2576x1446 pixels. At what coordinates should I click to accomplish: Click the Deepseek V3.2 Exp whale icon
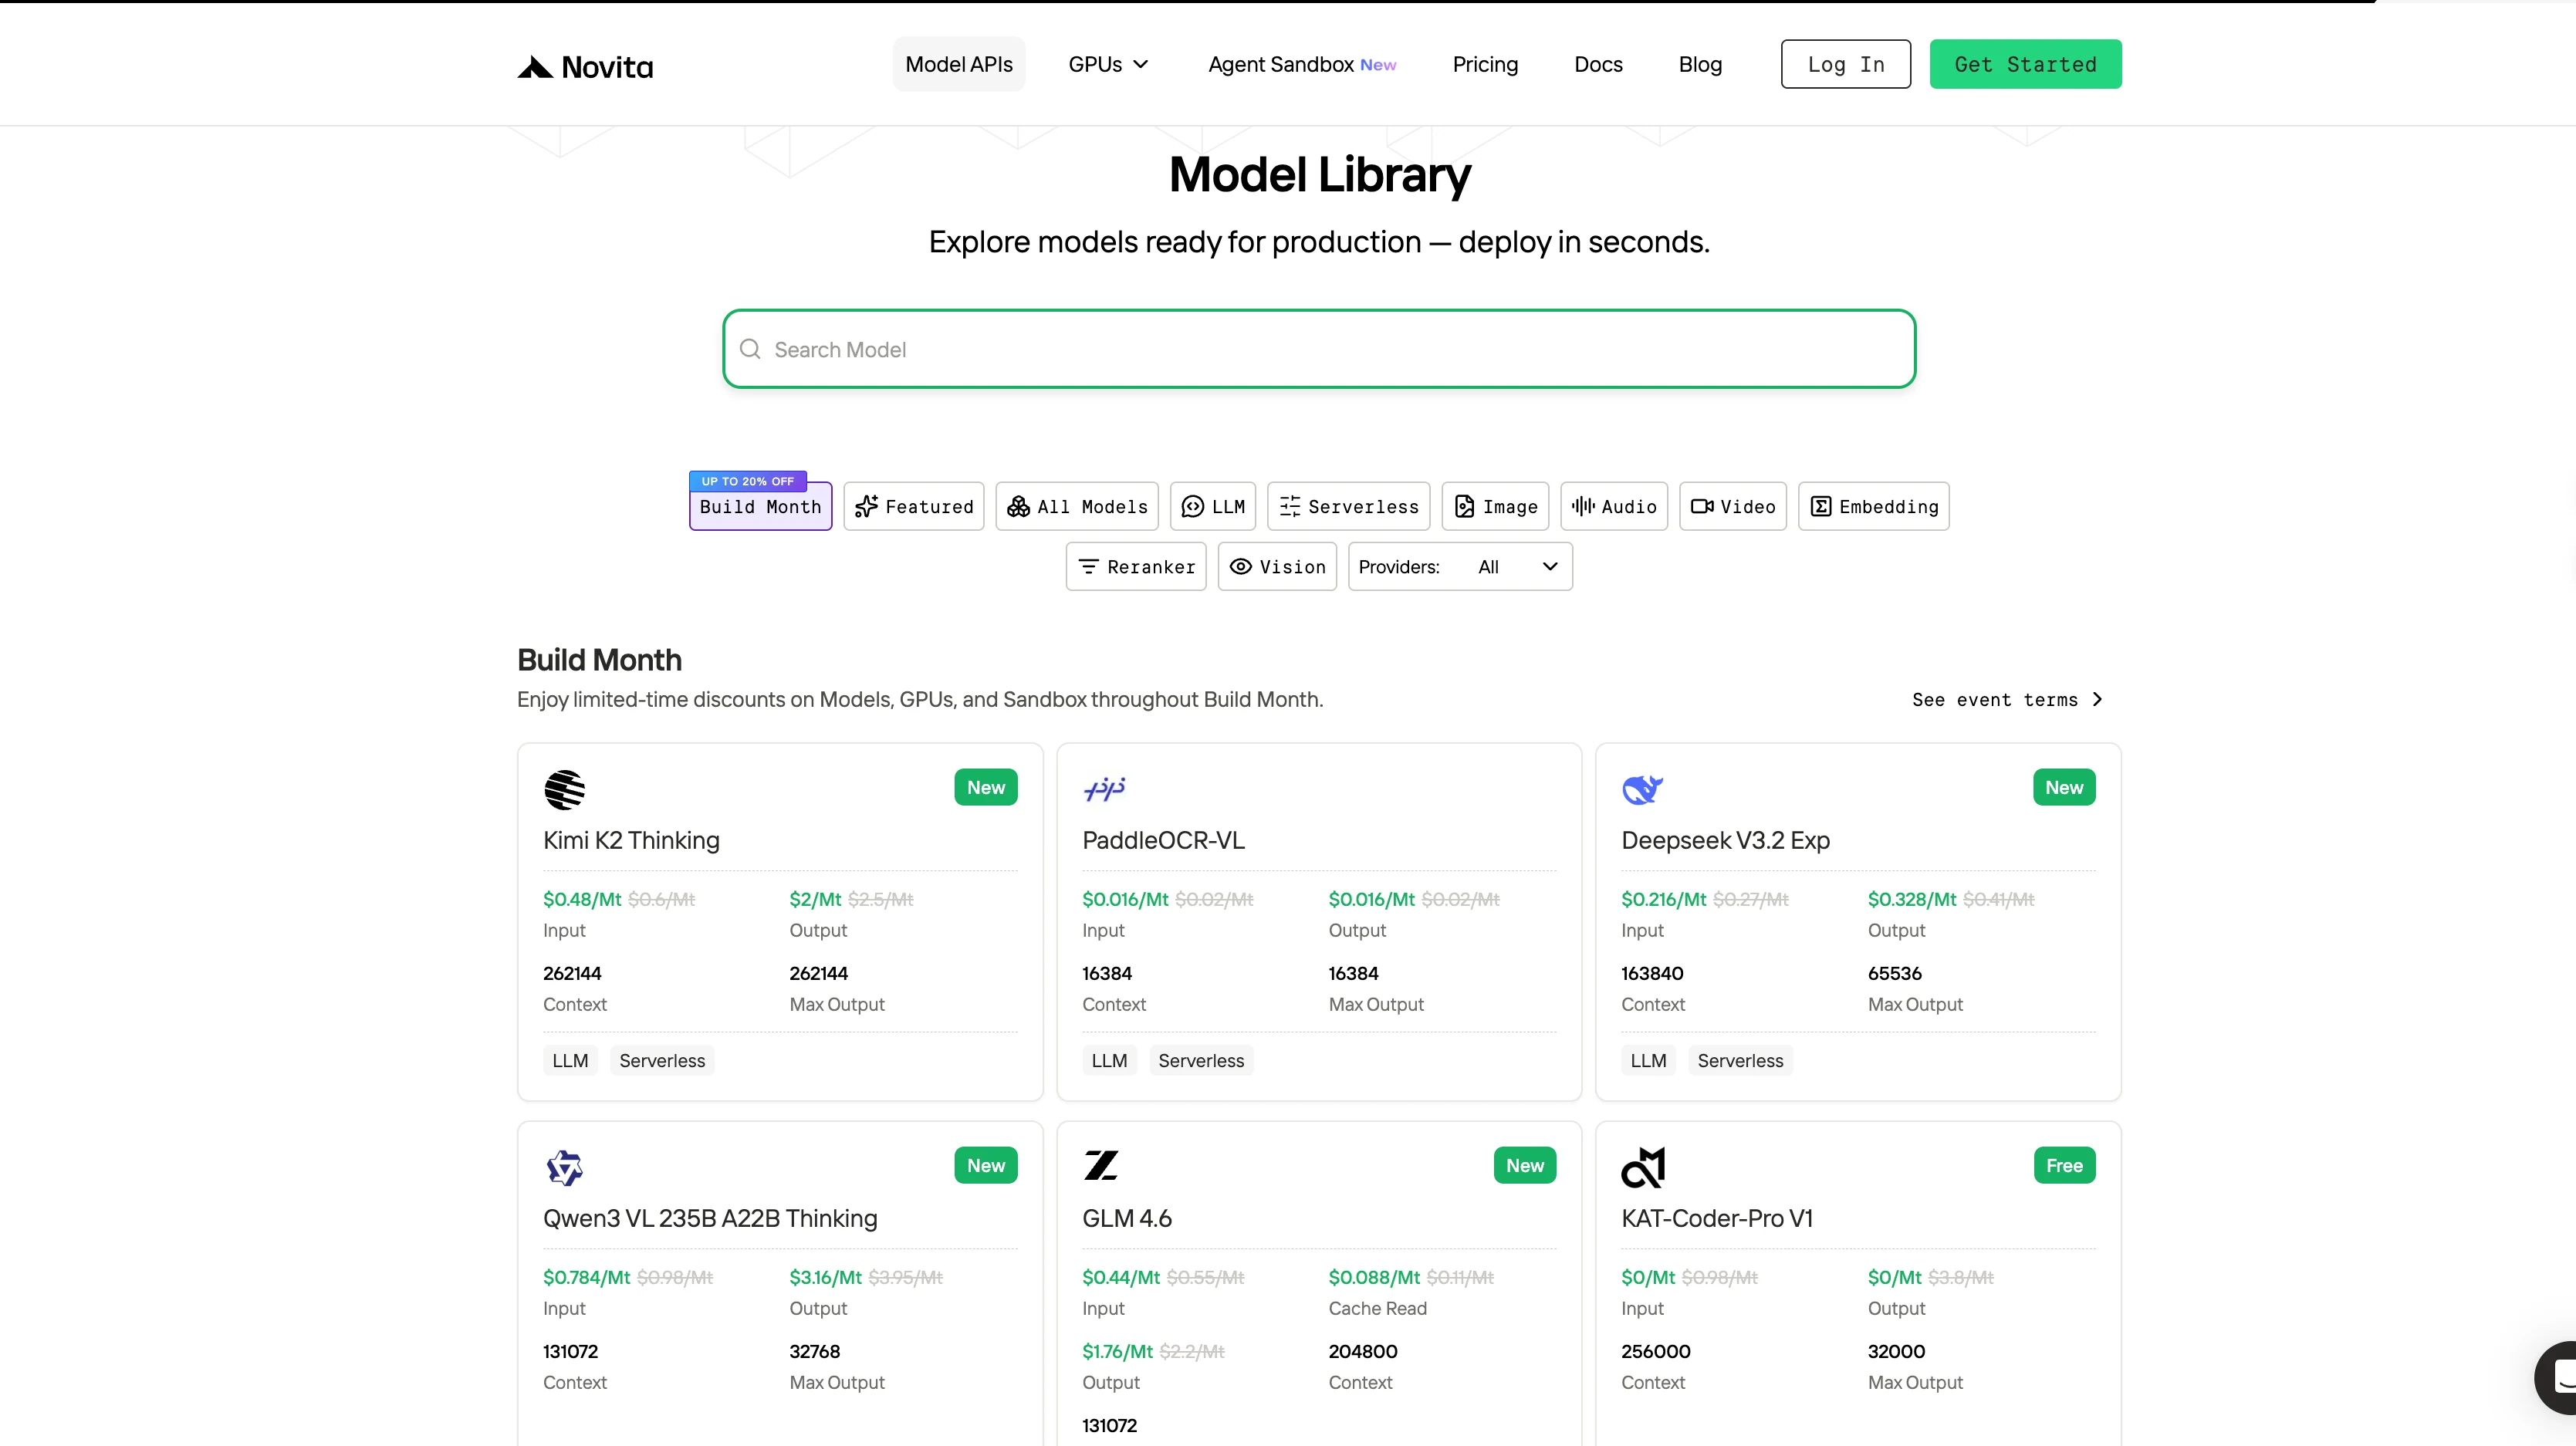tap(1642, 789)
